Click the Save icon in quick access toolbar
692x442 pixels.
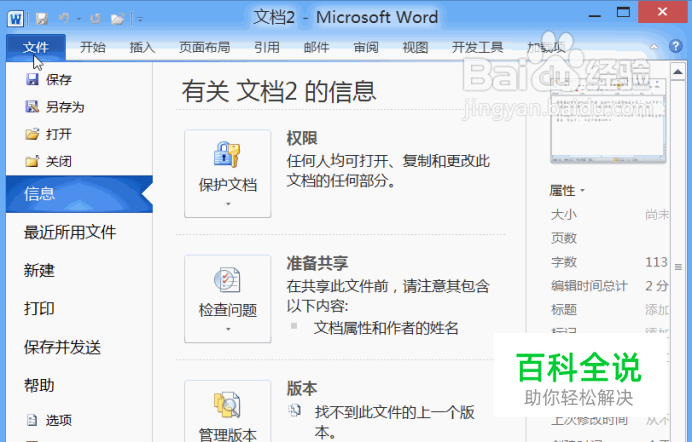click(42, 19)
